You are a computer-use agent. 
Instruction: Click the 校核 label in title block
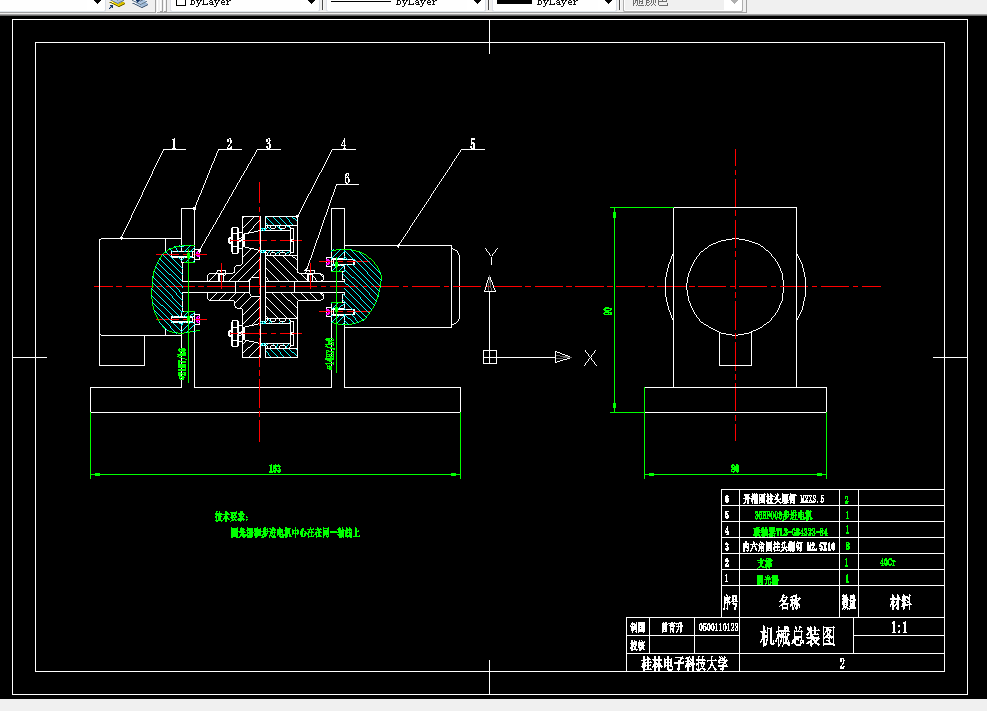coord(638,646)
